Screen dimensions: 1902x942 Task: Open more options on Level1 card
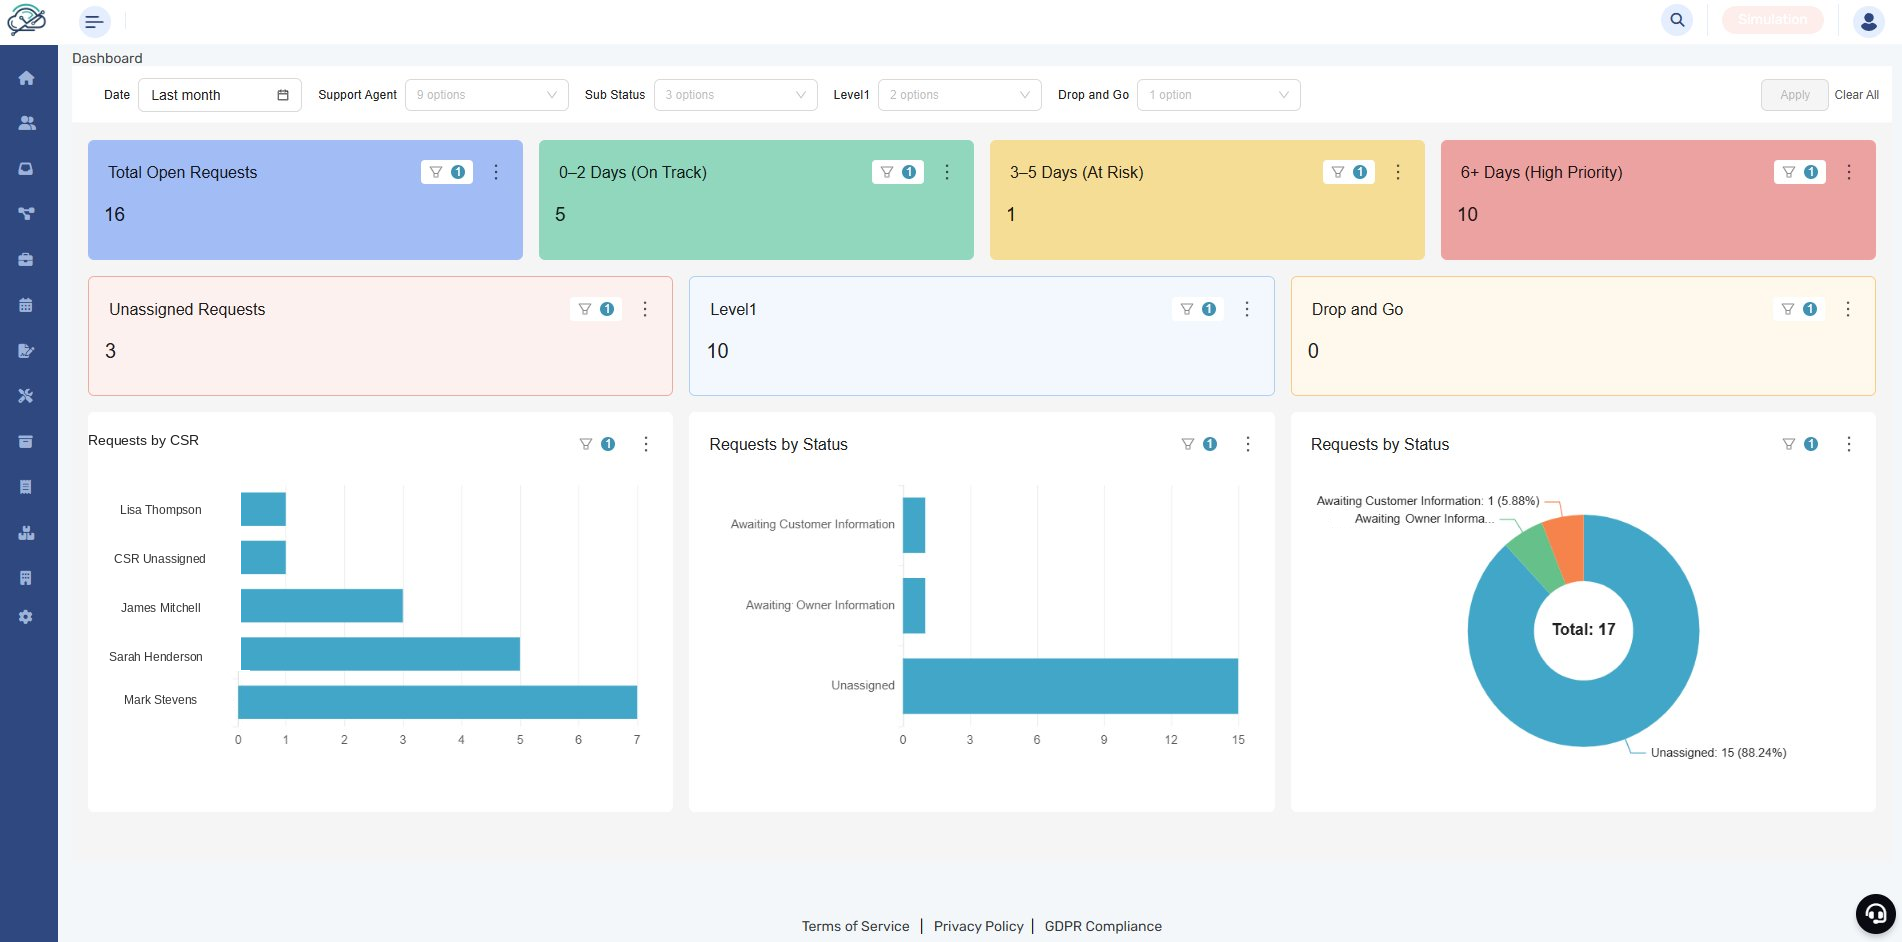pos(1247,309)
